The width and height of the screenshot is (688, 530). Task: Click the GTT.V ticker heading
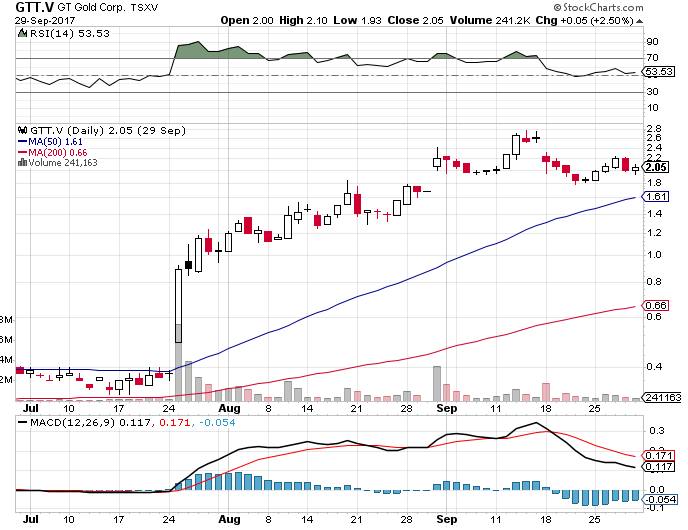[x=35, y=7]
